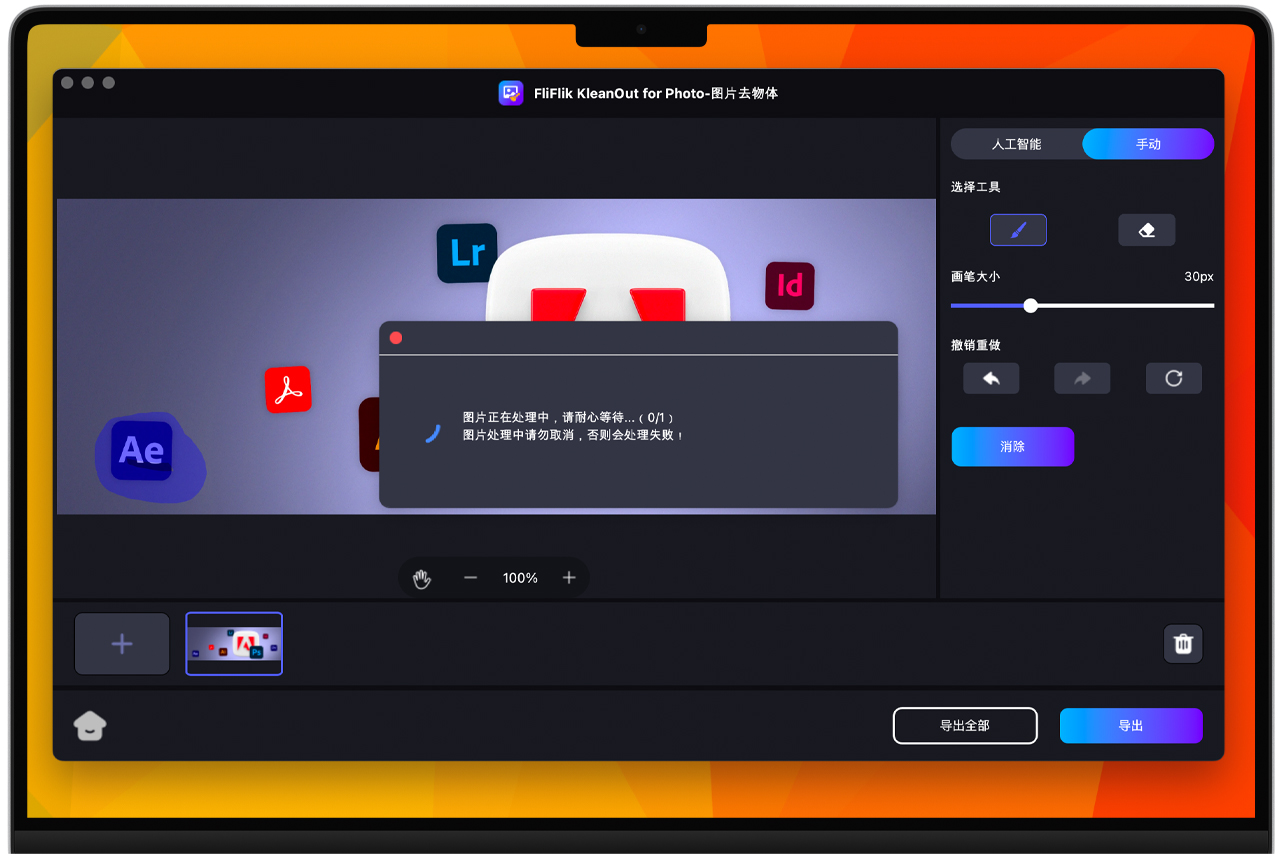Close the processing dialog with red dot
The width and height of the screenshot is (1282, 858).
[396, 338]
